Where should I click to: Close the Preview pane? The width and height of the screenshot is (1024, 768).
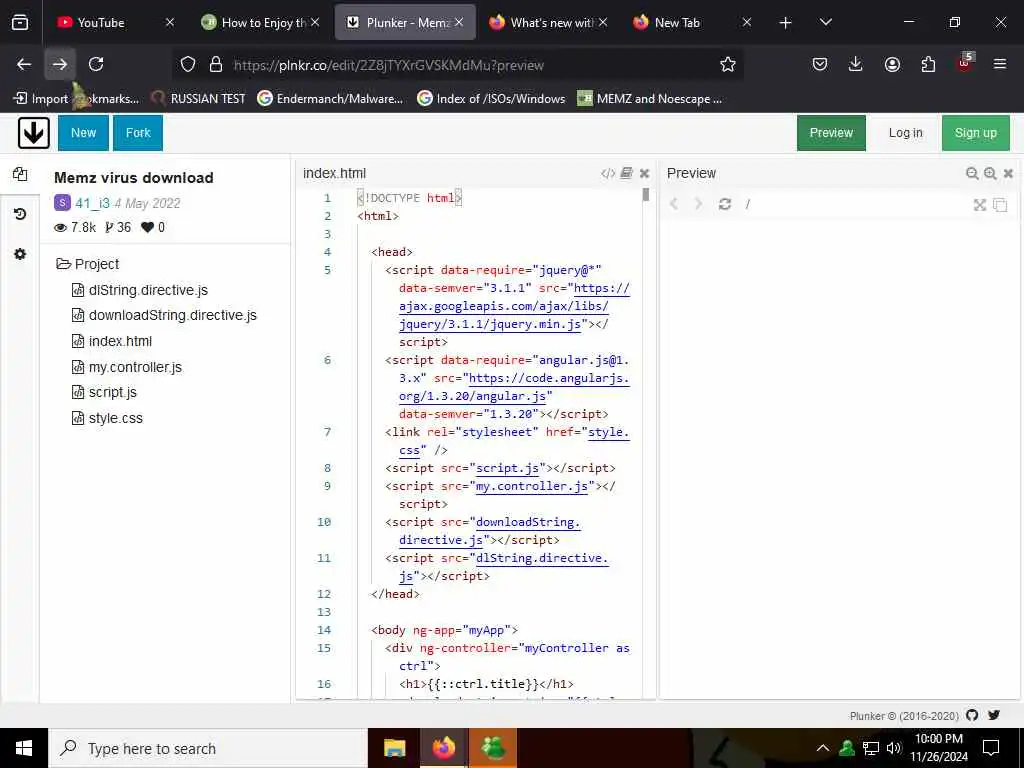coord(1008,174)
